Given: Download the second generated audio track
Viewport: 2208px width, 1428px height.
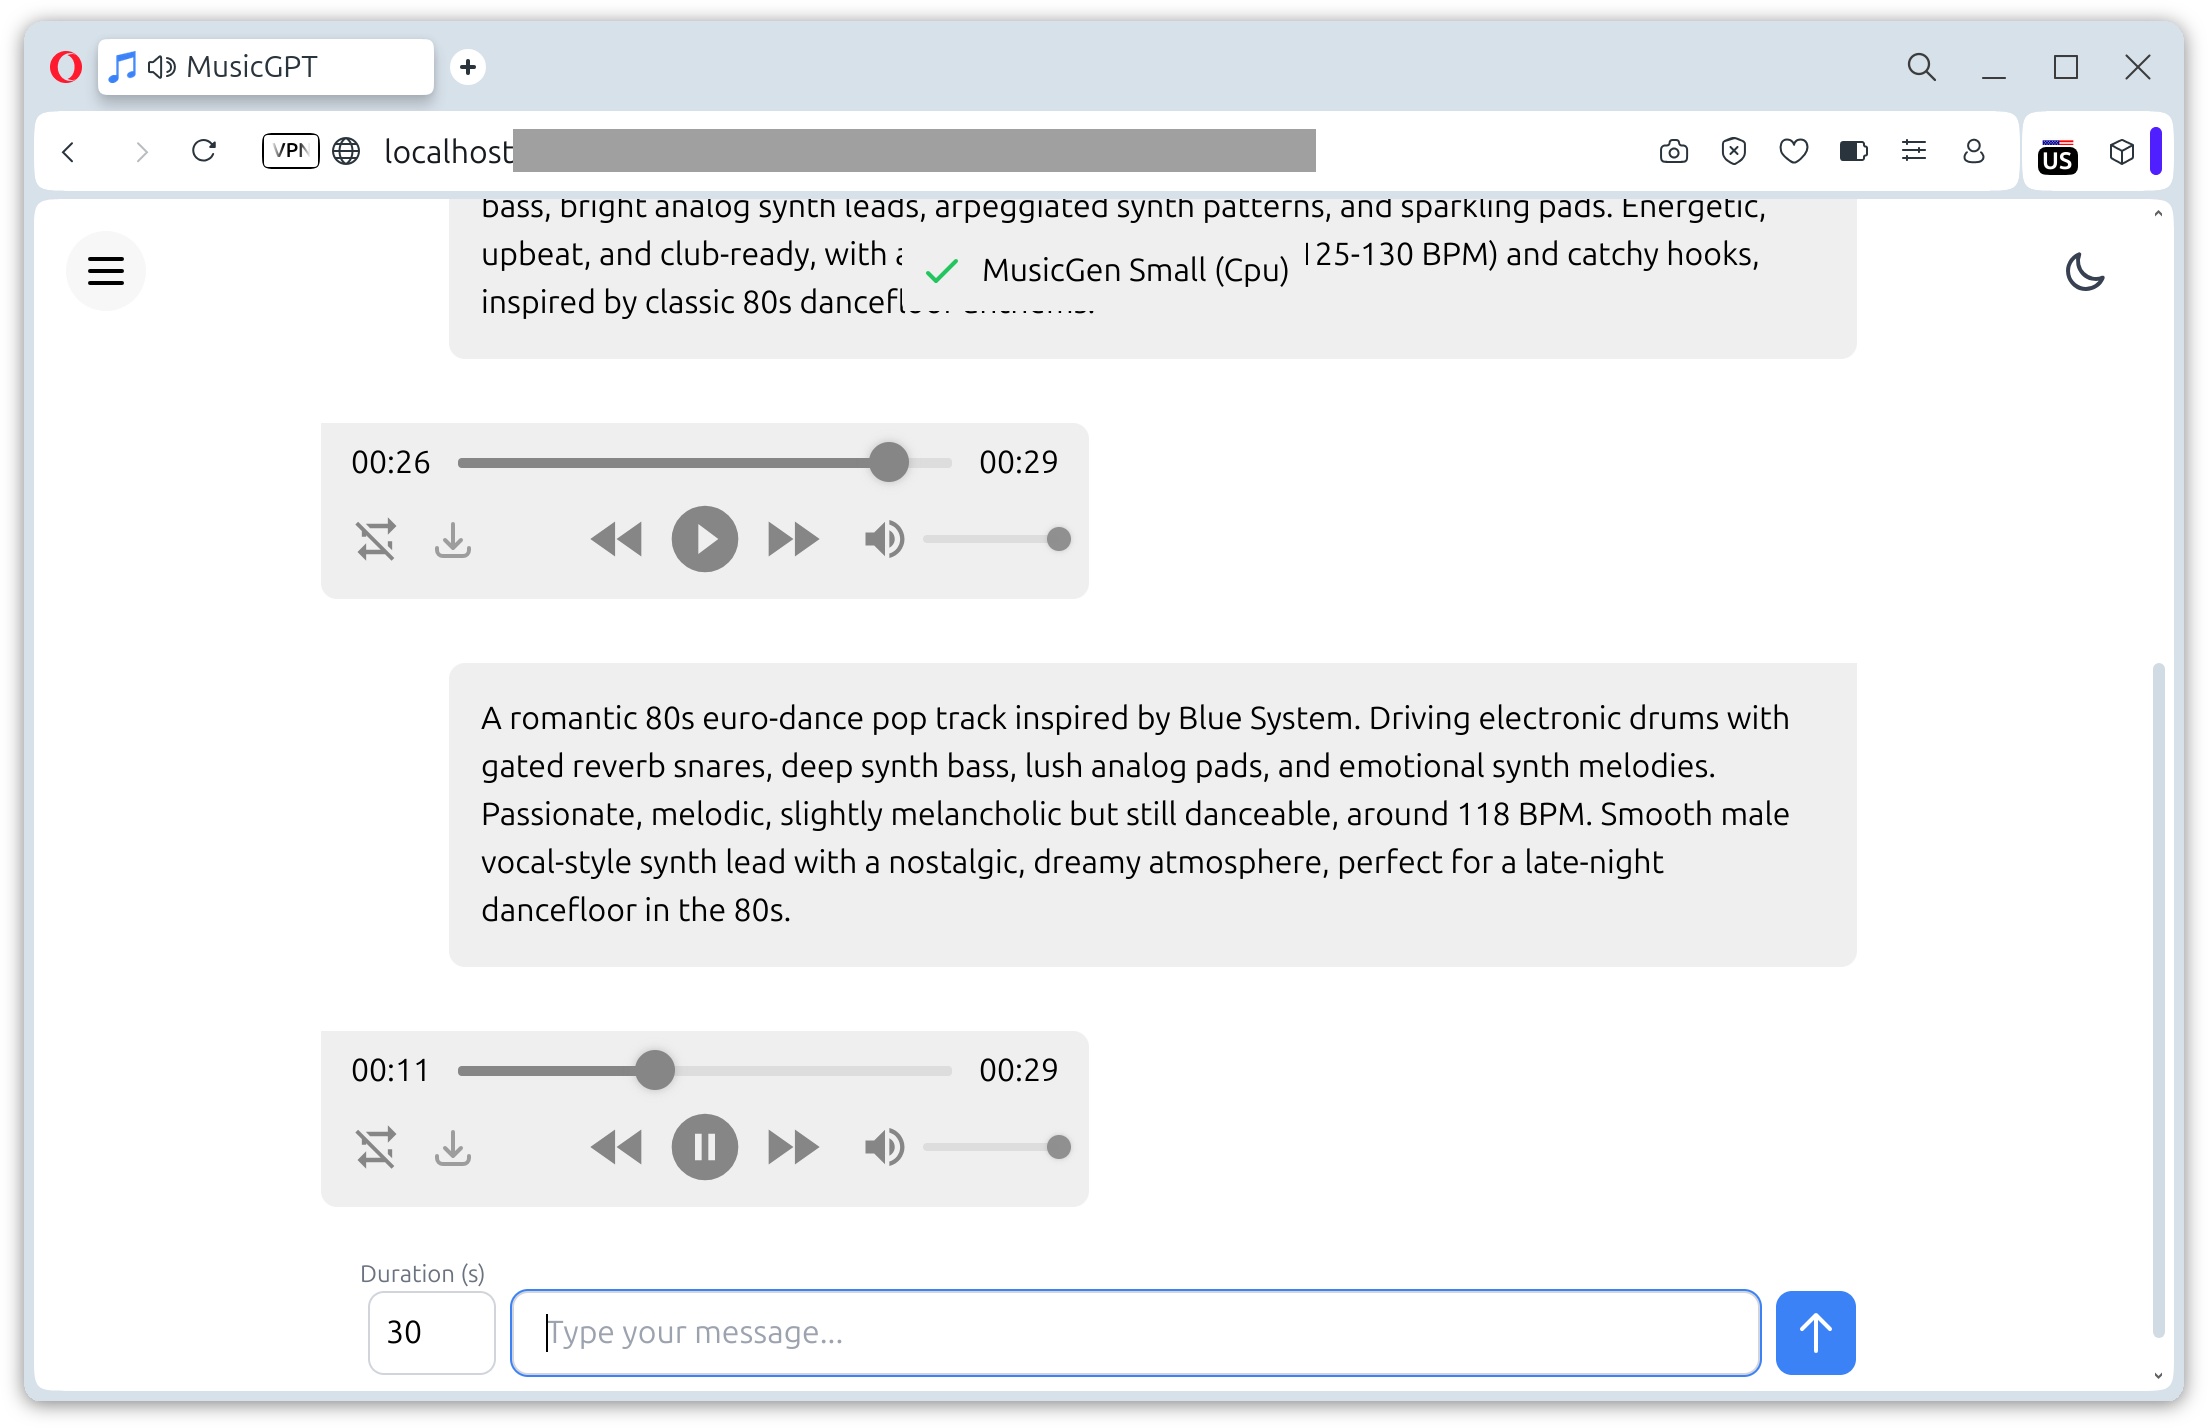Looking at the screenshot, I should (453, 1148).
